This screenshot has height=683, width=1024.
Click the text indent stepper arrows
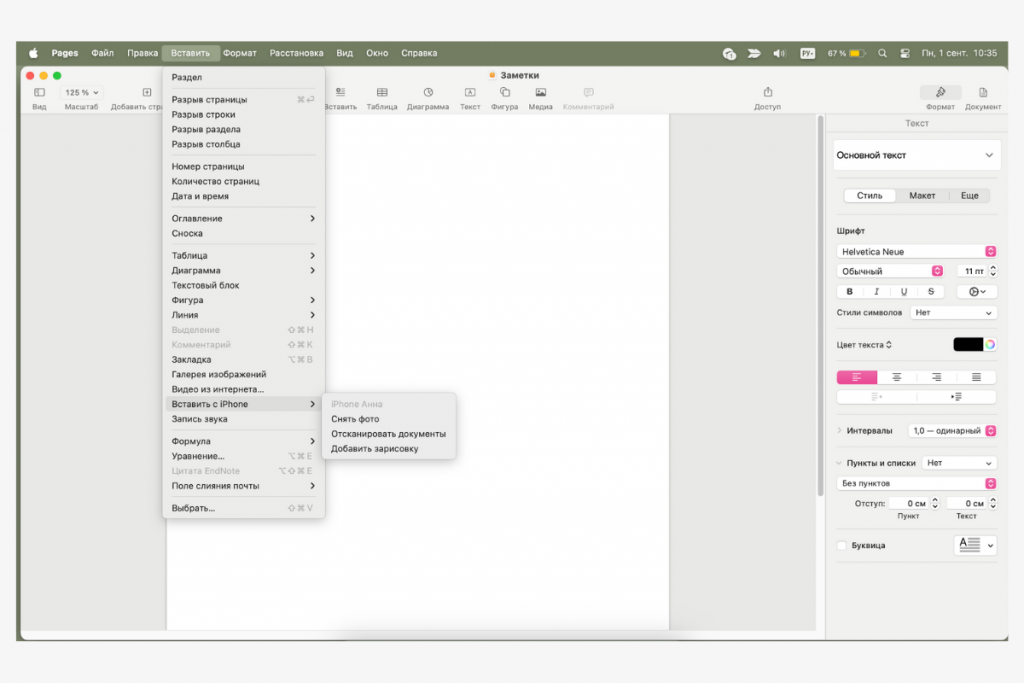coord(993,503)
